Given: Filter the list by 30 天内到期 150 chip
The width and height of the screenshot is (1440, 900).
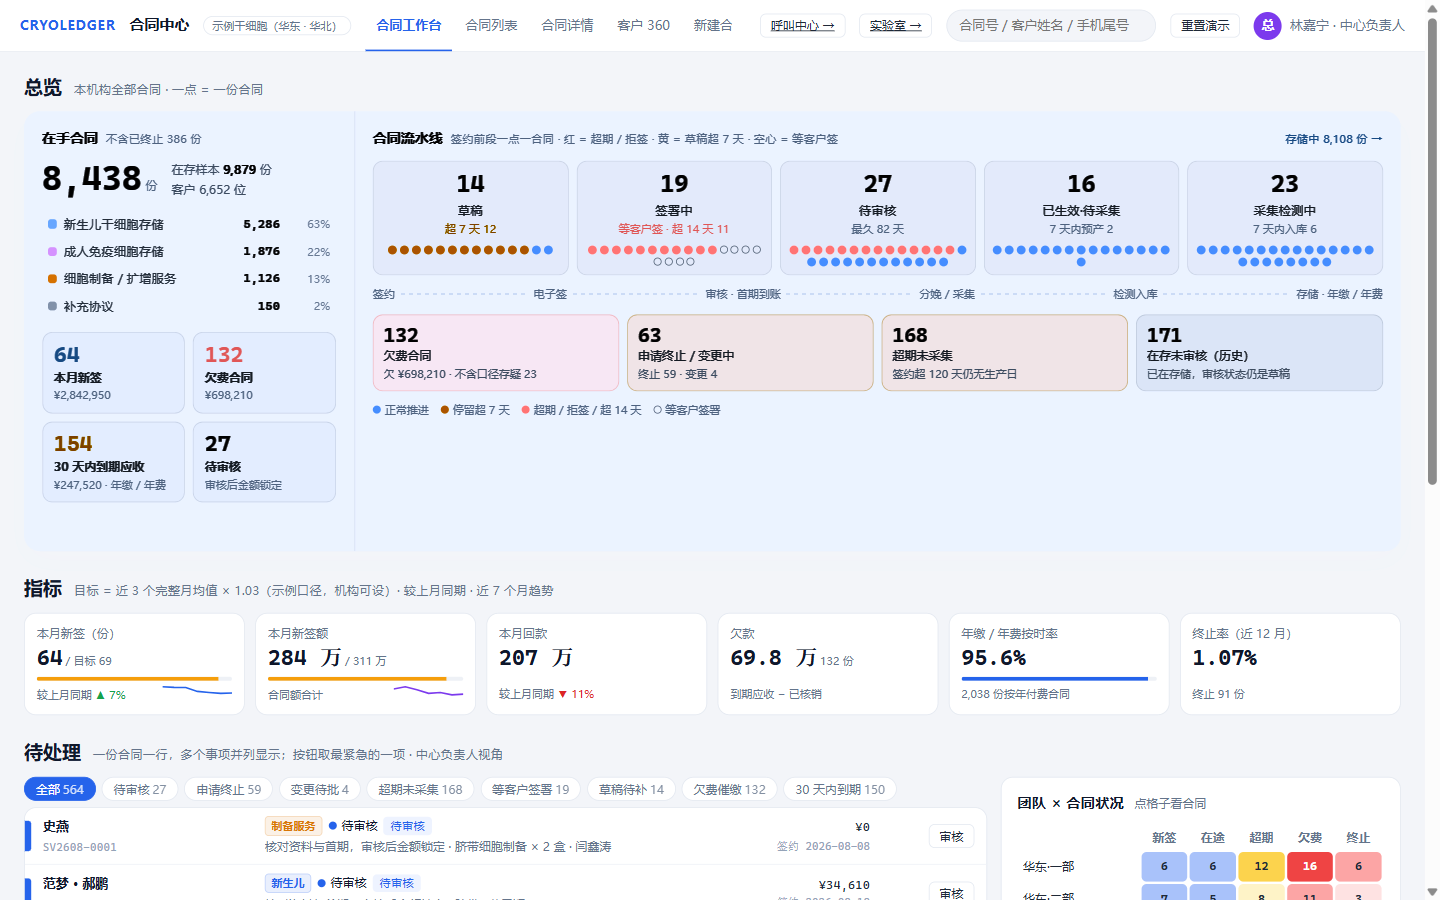Looking at the screenshot, I should (x=840, y=789).
